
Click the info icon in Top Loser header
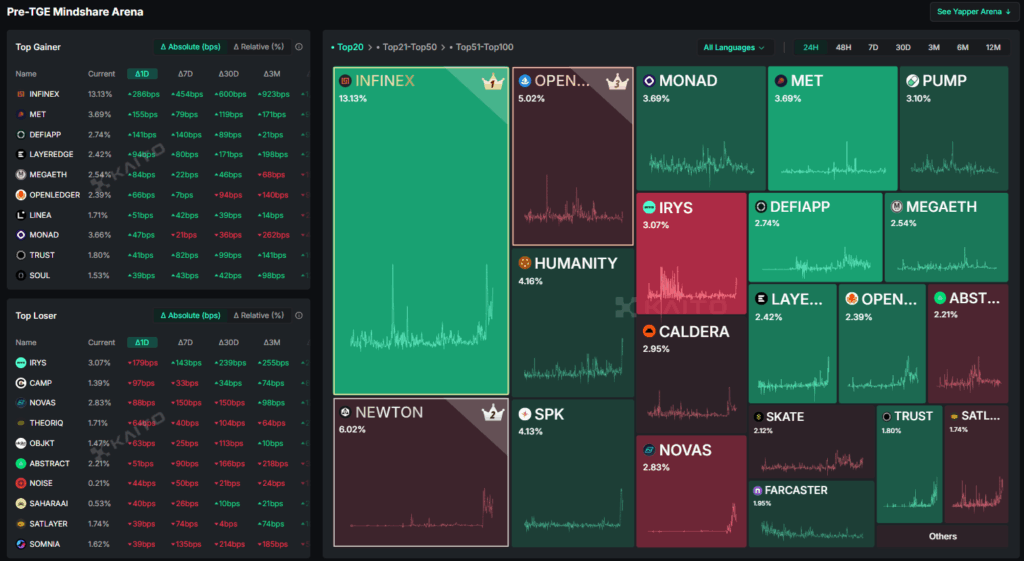pyautogui.click(x=299, y=316)
